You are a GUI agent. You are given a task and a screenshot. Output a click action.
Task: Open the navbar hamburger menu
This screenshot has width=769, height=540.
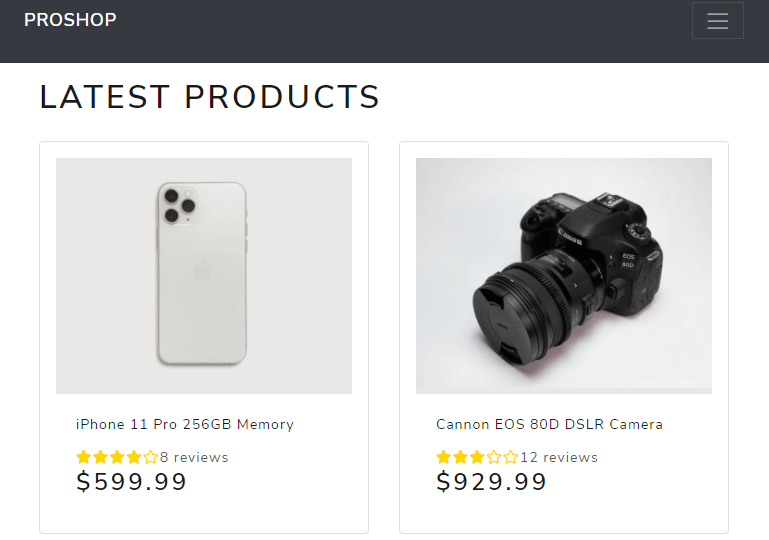pyautogui.click(x=717, y=21)
